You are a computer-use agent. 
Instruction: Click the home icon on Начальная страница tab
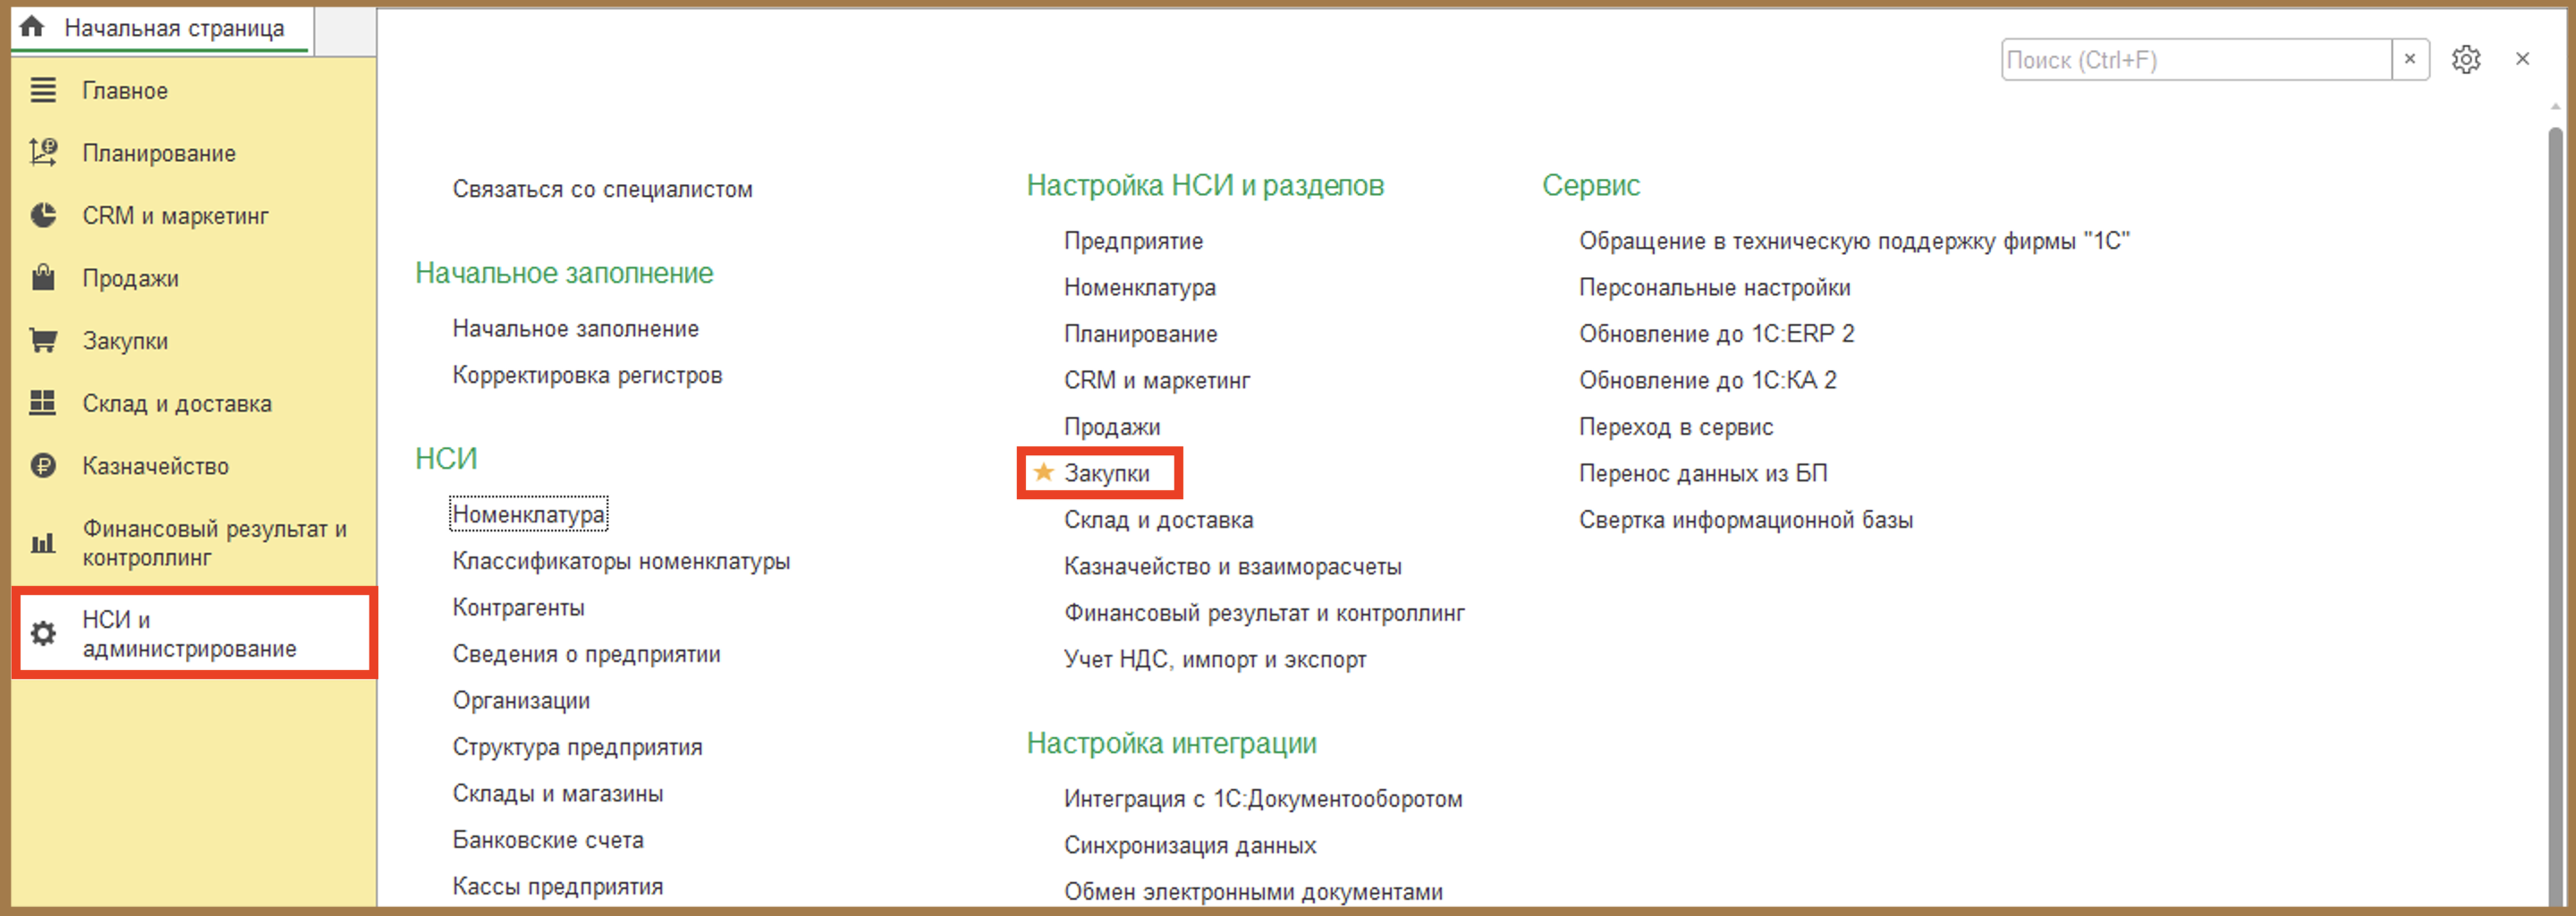(x=32, y=27)
